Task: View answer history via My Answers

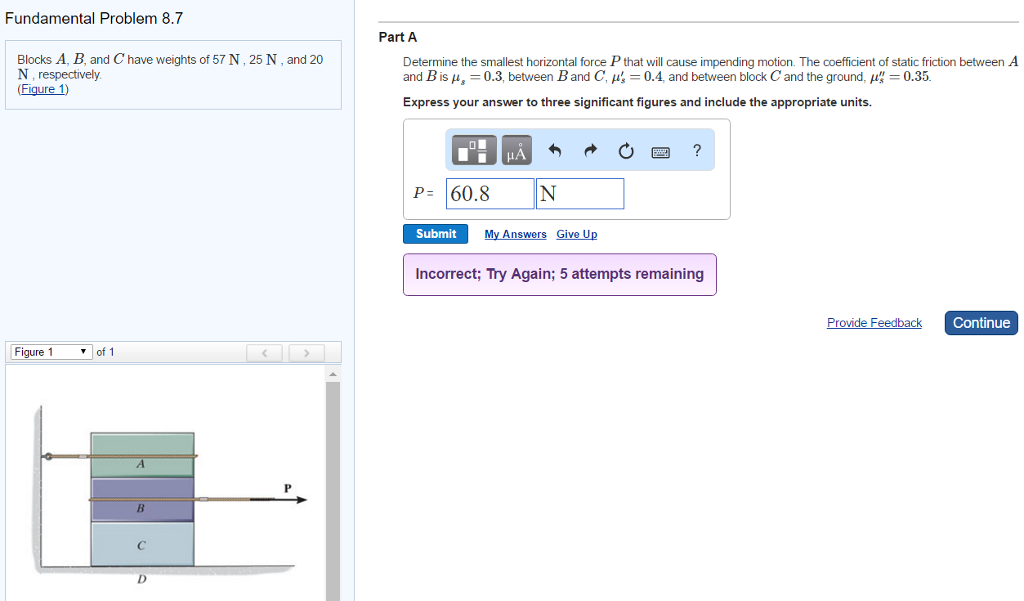Action: [x=515, y=234]
